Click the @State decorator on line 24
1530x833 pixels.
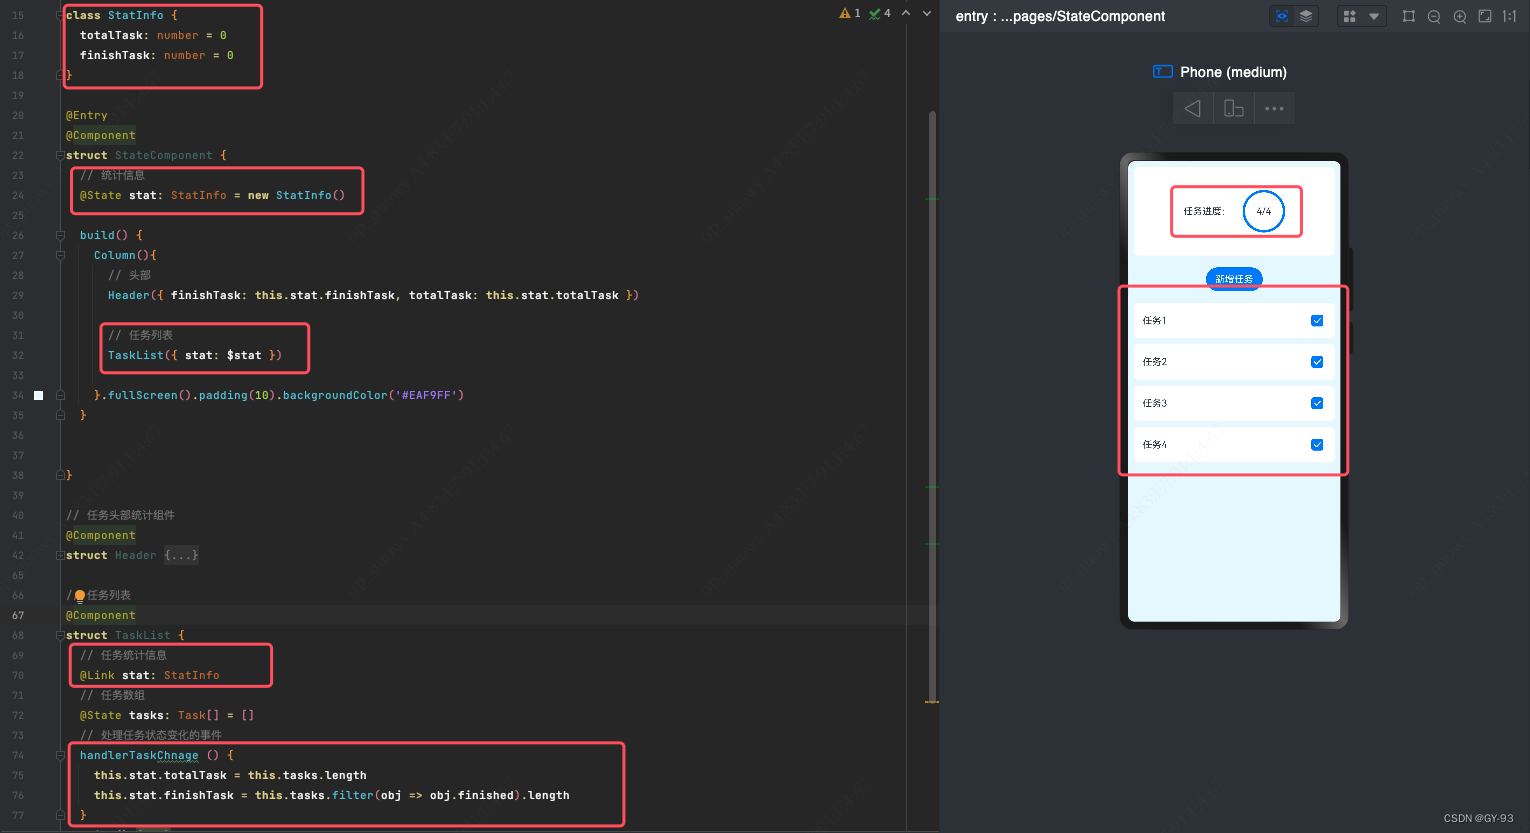click(101, 195)
